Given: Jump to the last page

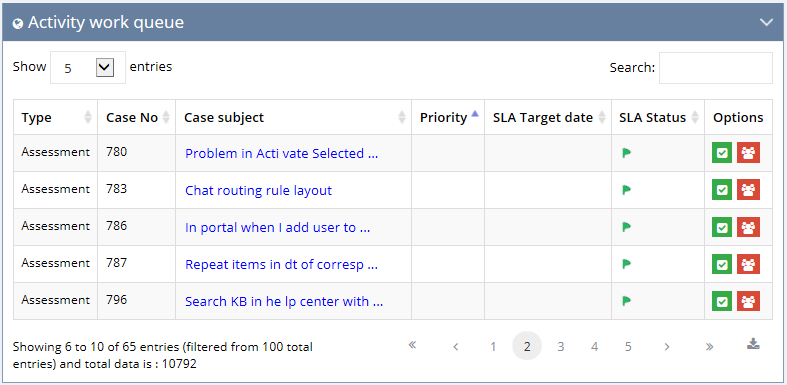Looking at the screenshot, I should coord(709,346).
